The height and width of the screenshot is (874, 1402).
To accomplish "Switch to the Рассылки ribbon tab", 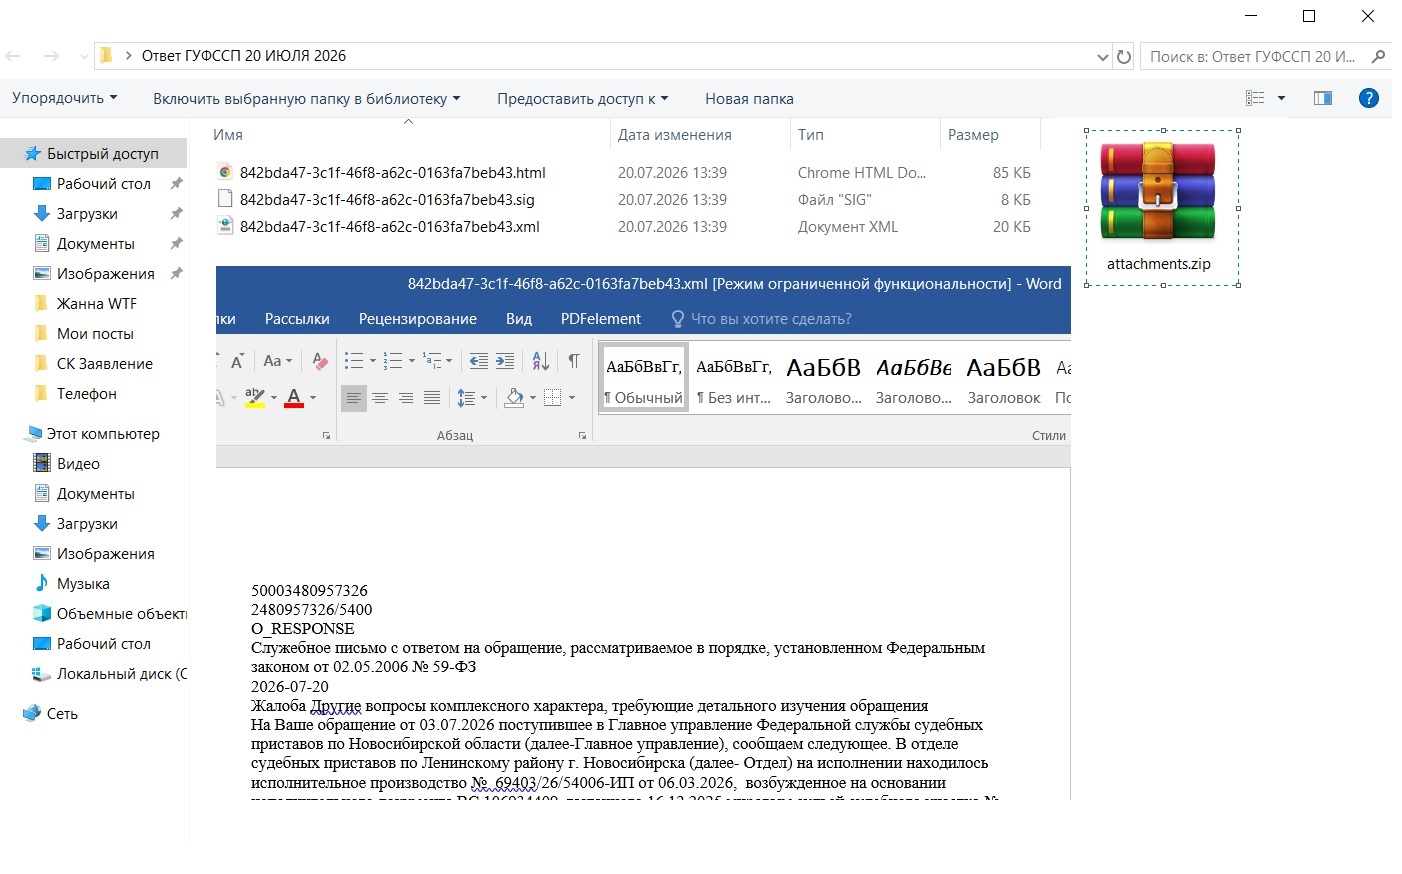I will pos(297,319).
